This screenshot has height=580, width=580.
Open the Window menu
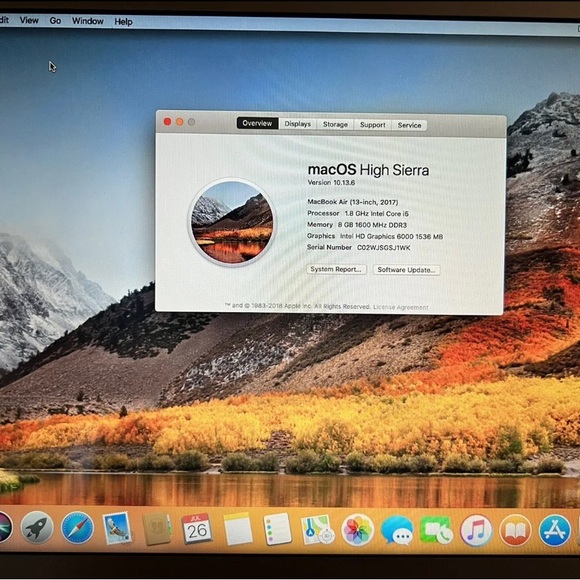(88, 21)
